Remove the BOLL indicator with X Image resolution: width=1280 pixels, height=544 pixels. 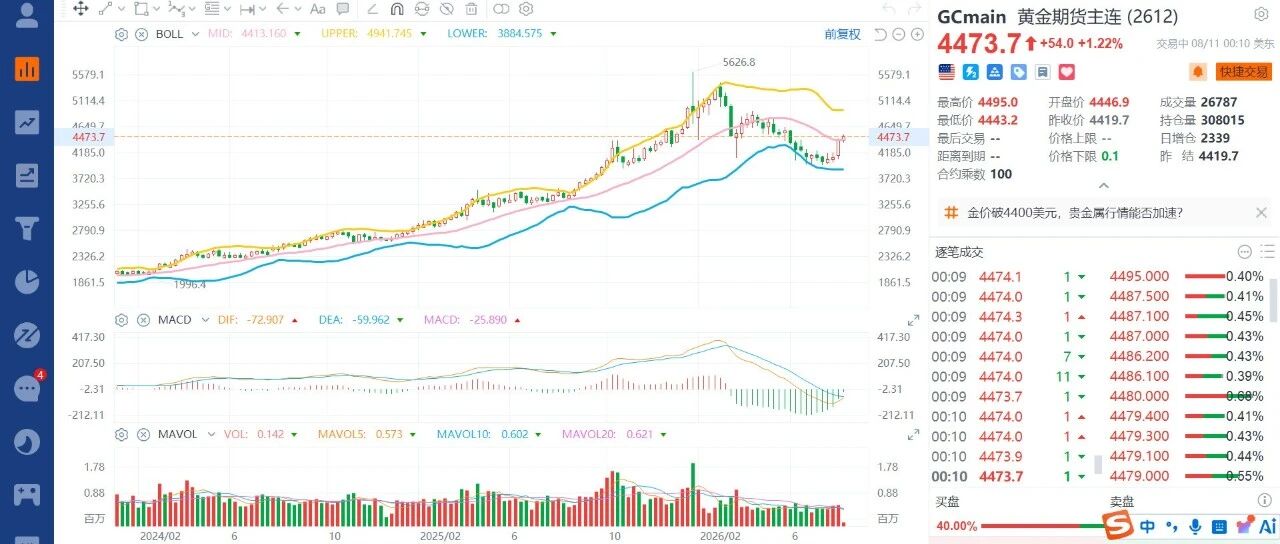141,33
